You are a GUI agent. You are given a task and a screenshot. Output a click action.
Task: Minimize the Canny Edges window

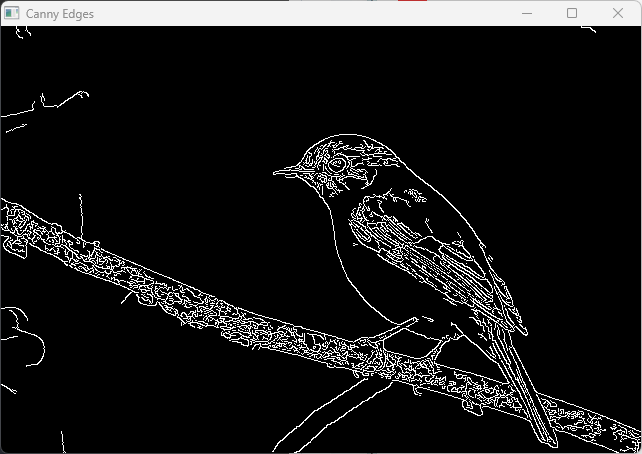point(527,14)
